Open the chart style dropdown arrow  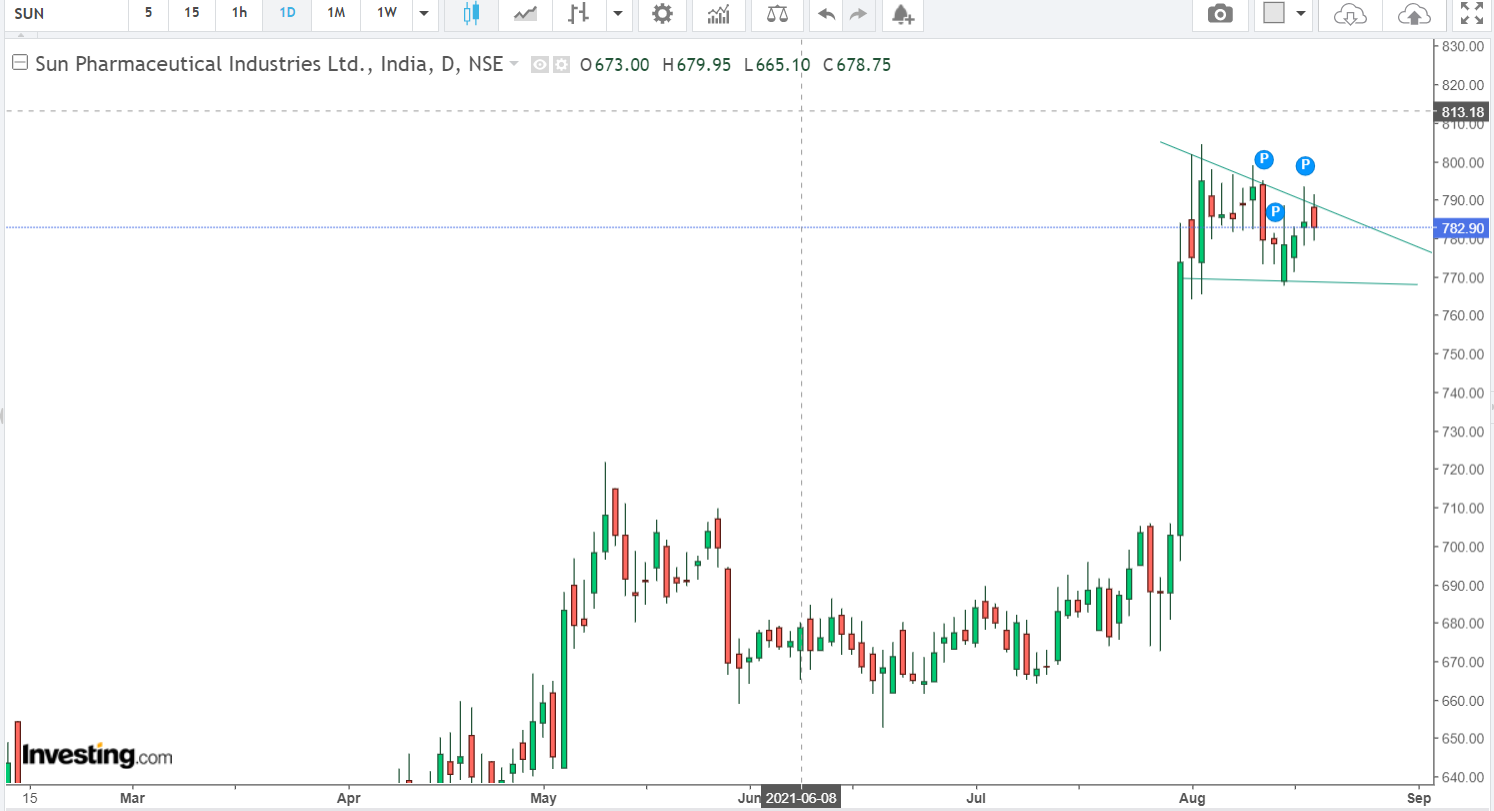(618, 14)
